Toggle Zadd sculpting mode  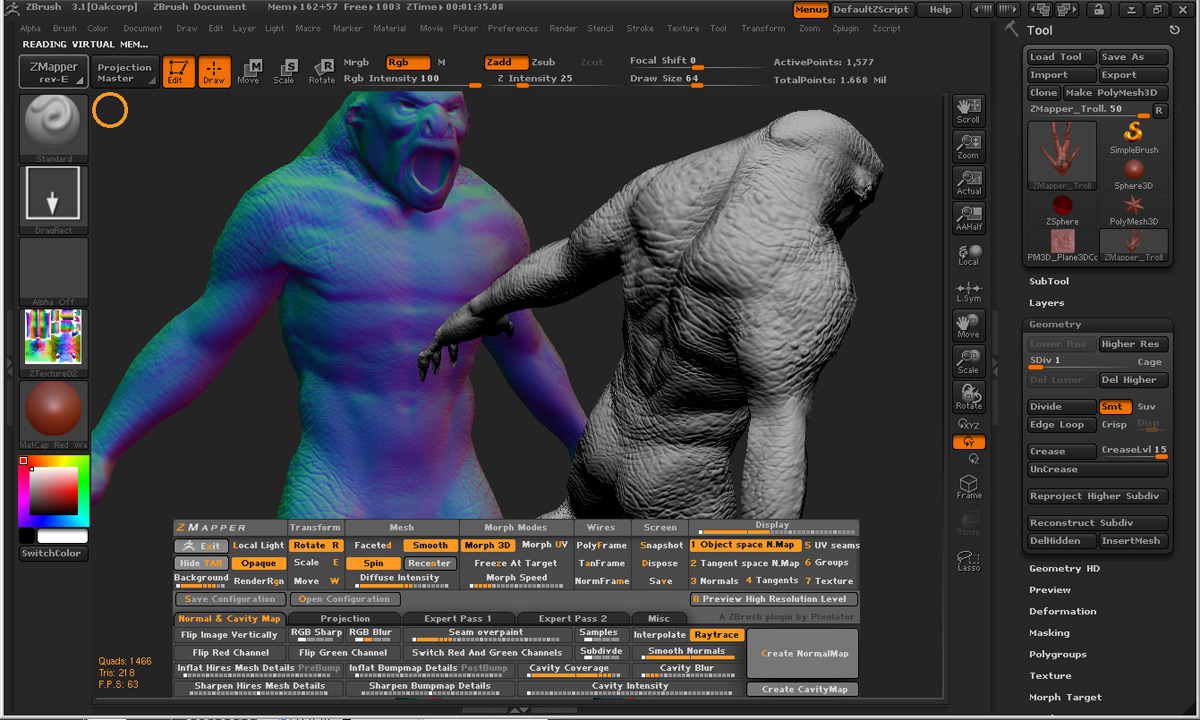click(506, 62)
